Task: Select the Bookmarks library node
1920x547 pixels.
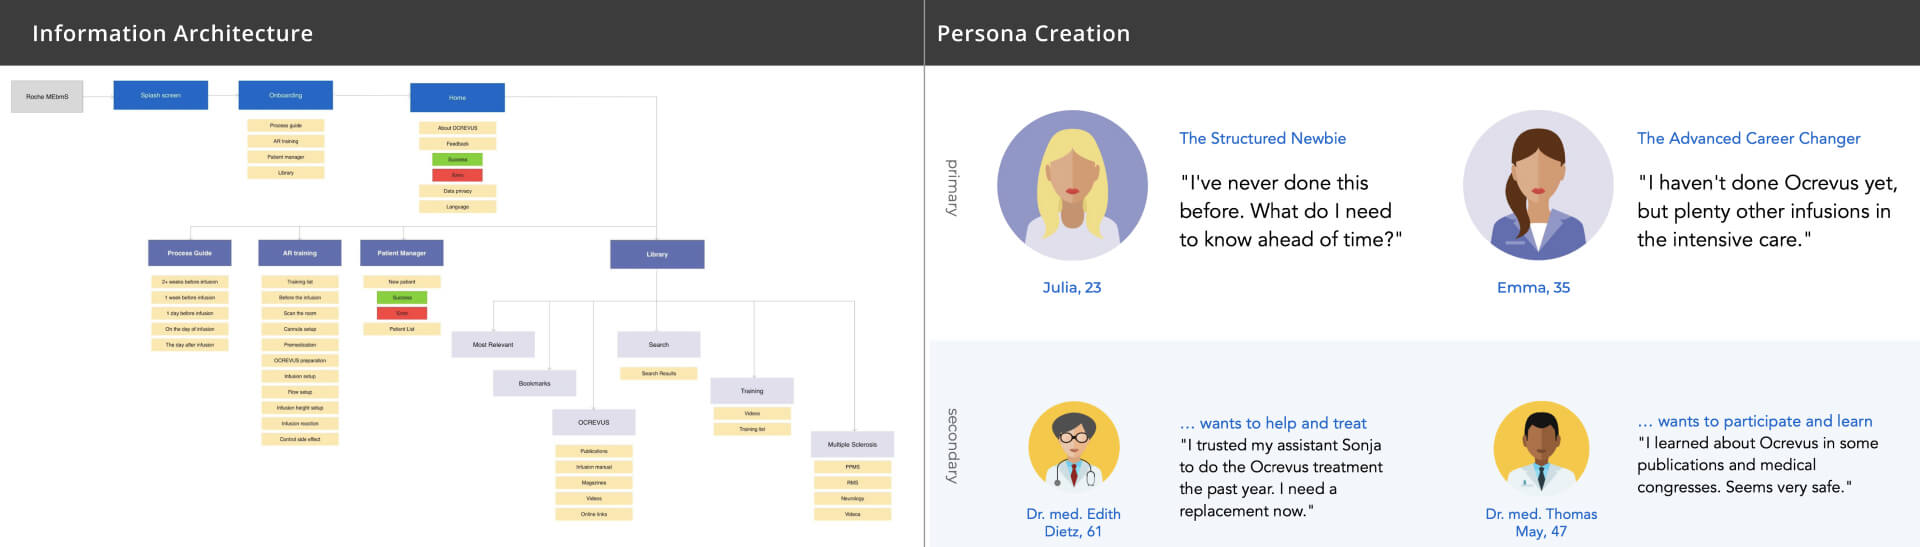Action: pyautogui.click(x=535, y=383)
